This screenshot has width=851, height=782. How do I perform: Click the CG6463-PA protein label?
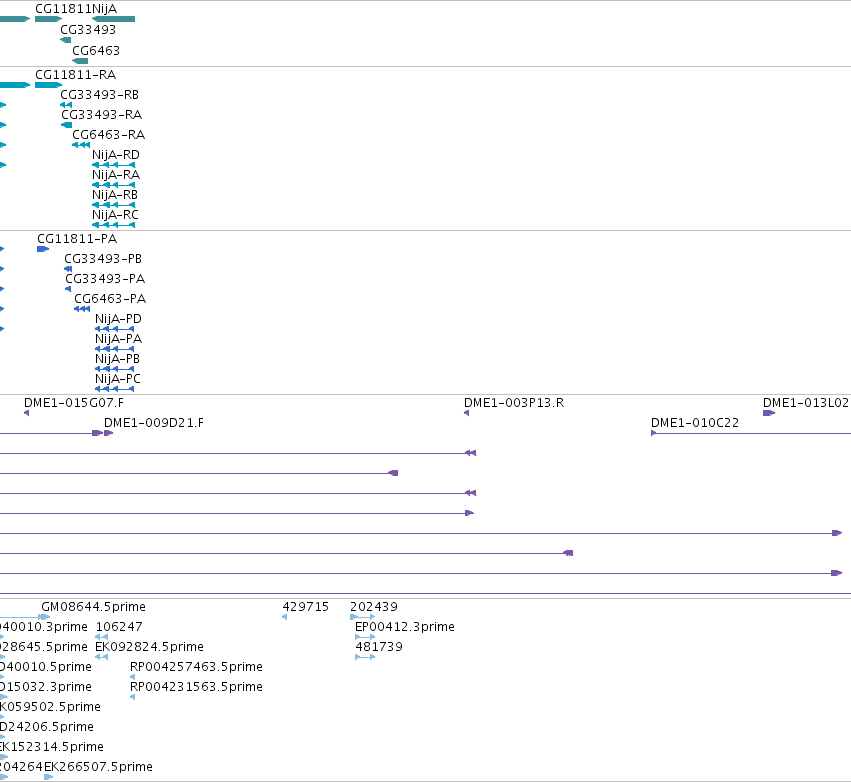click(x=110, y=299)
